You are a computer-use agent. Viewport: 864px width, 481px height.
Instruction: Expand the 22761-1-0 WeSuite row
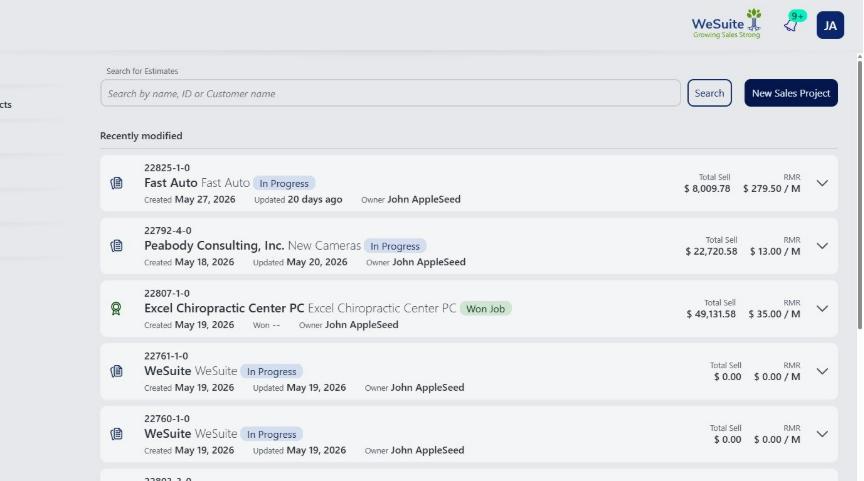822,371
